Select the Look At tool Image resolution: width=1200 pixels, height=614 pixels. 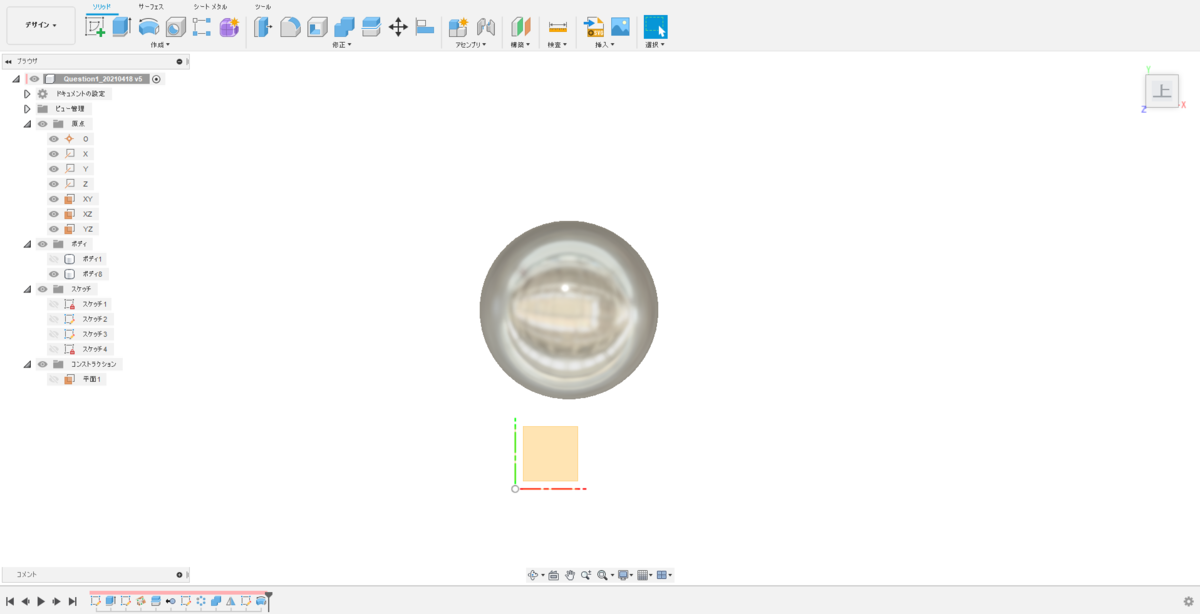tap(553, 575)
